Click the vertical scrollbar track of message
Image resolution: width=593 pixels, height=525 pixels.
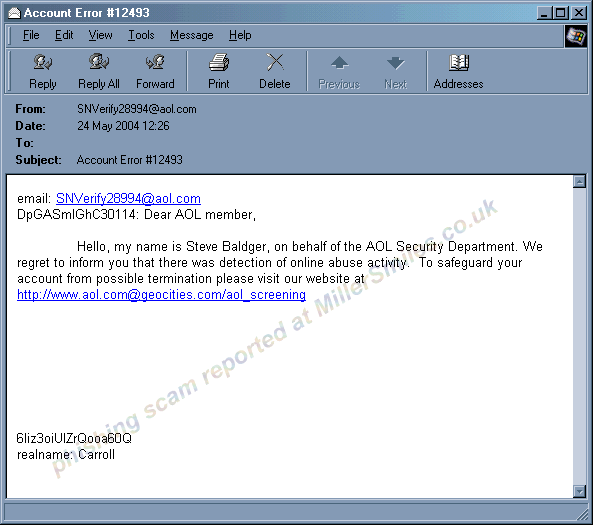(579, 337)
